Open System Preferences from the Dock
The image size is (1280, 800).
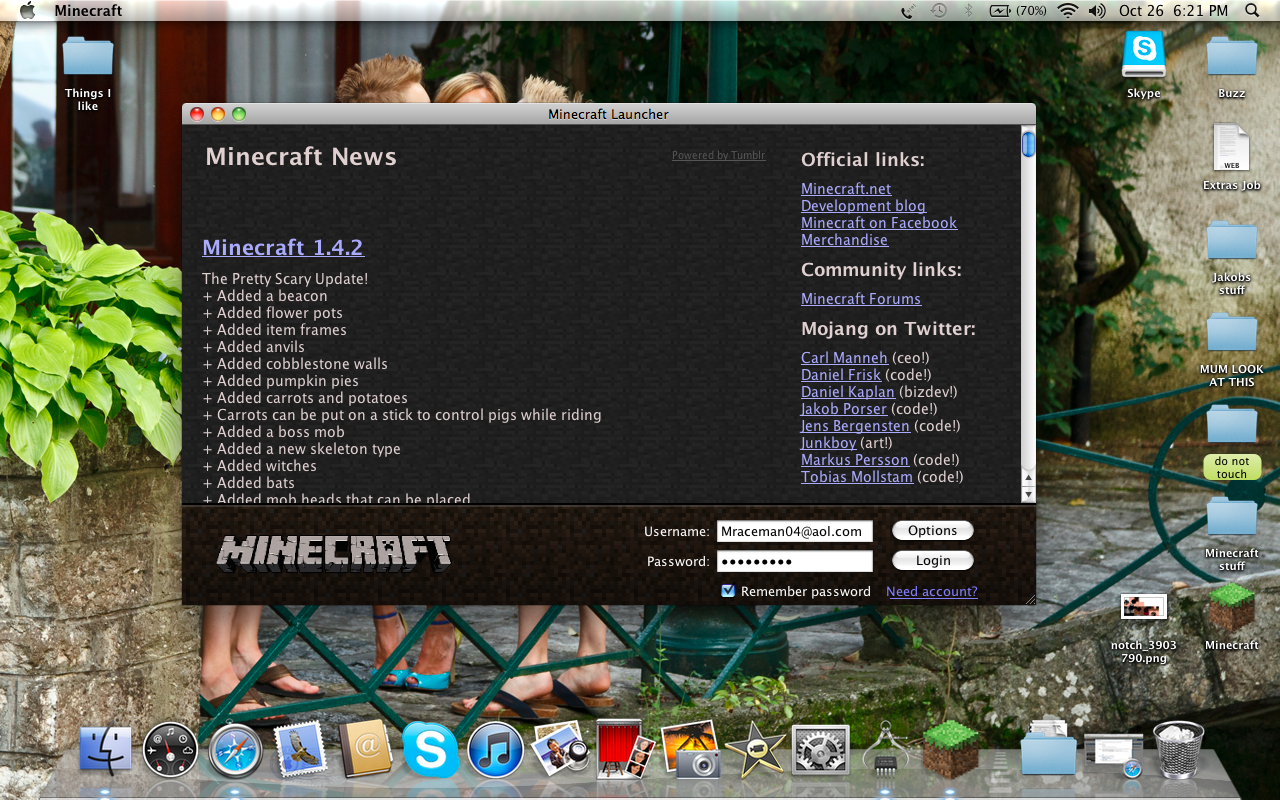[x=820, y=751]
